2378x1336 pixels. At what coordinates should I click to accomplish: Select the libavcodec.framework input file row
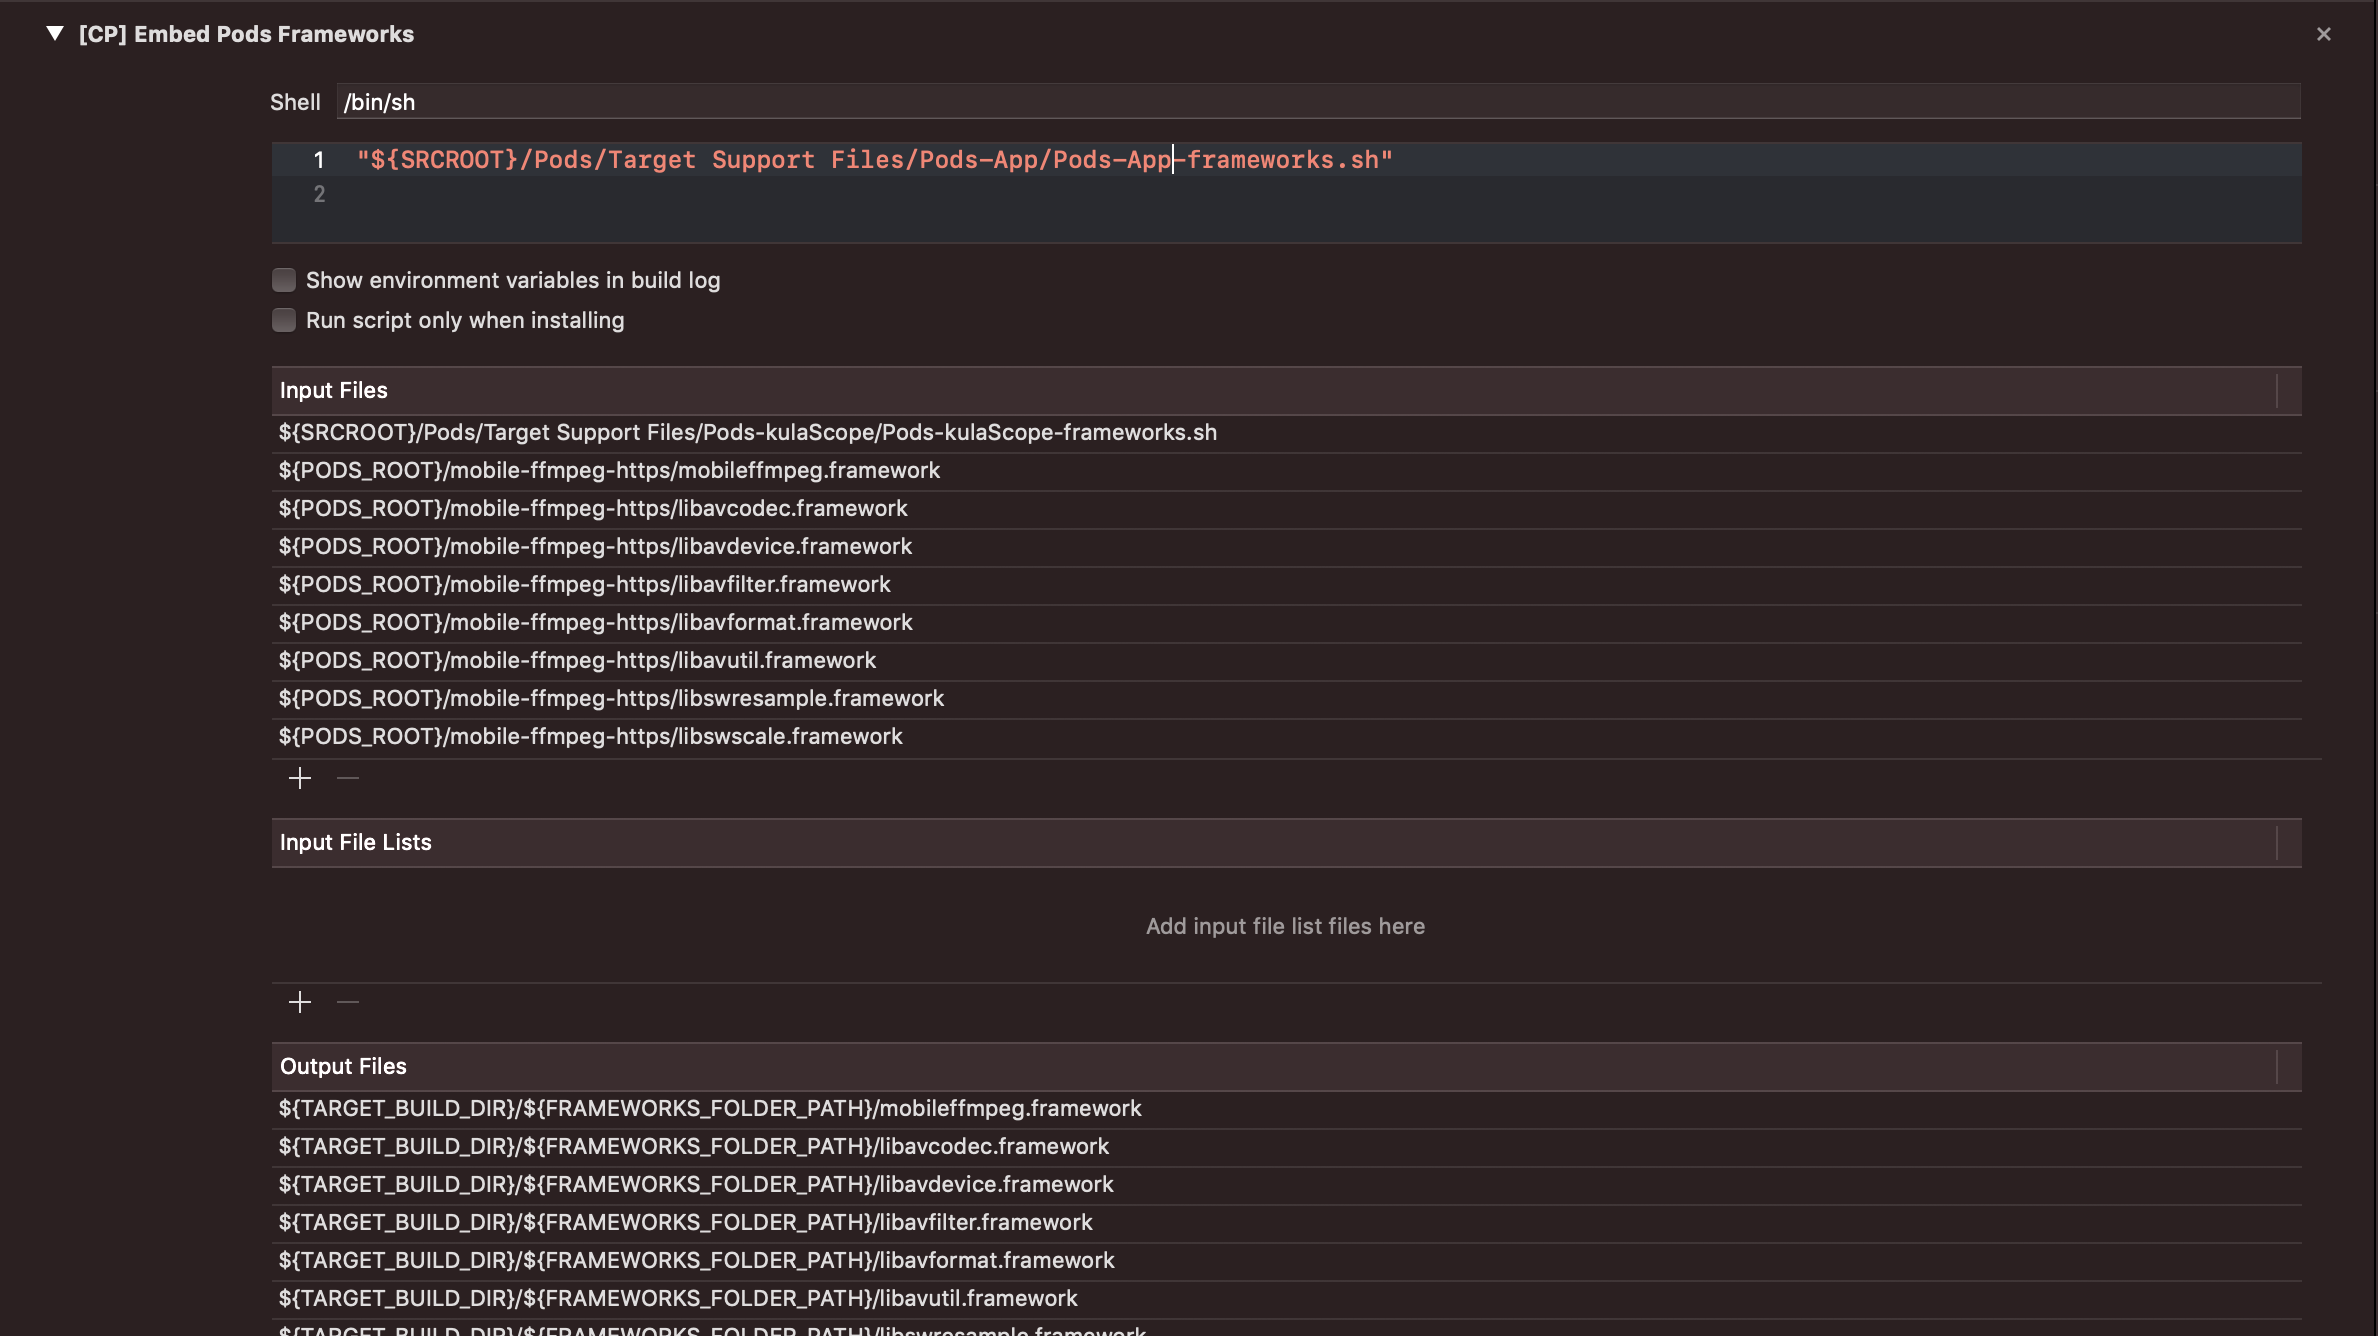(x=593, y=508)
